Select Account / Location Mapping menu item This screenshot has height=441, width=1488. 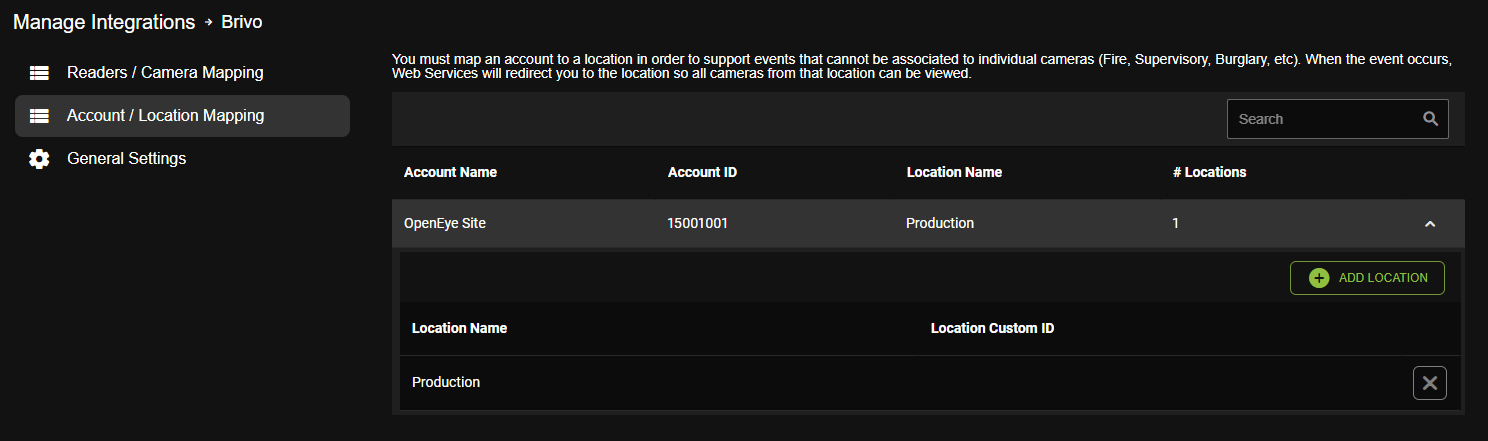tap(182, 116)
